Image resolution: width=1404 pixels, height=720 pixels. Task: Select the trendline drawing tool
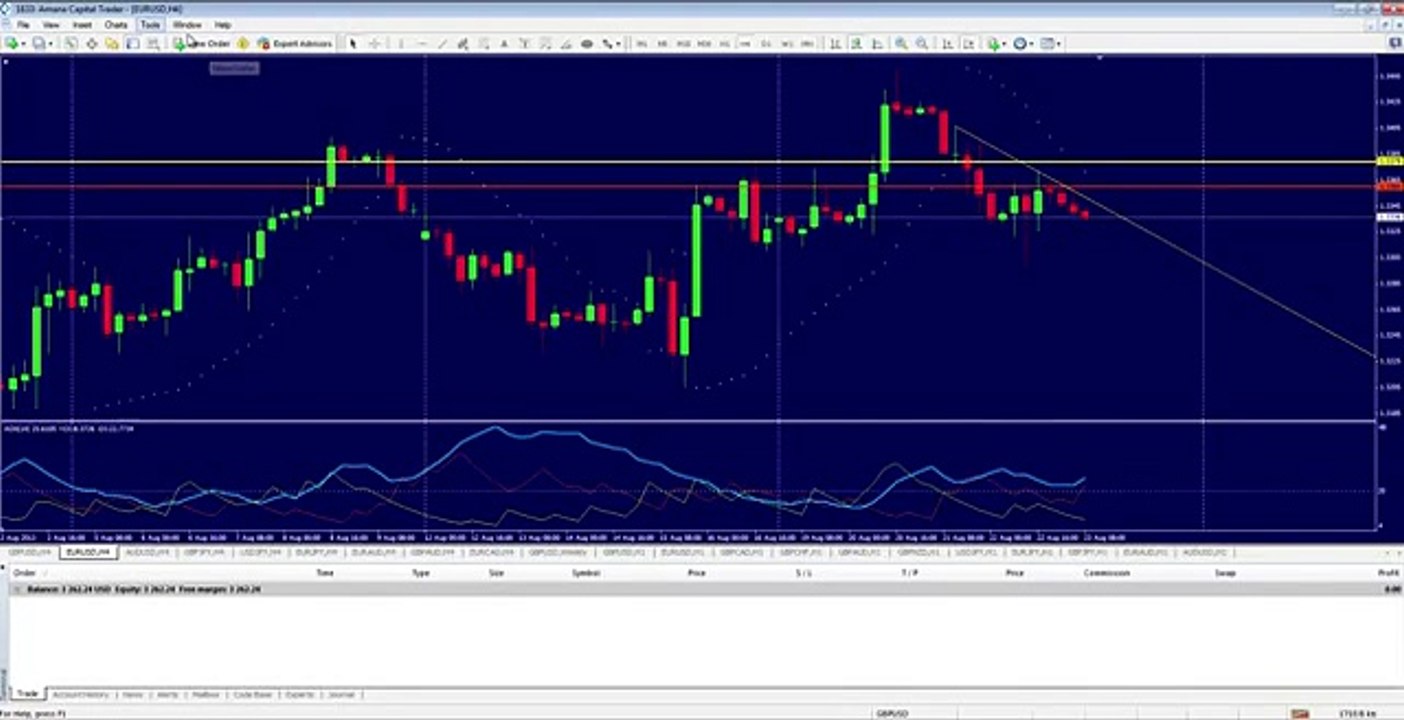tap(442, 43)
